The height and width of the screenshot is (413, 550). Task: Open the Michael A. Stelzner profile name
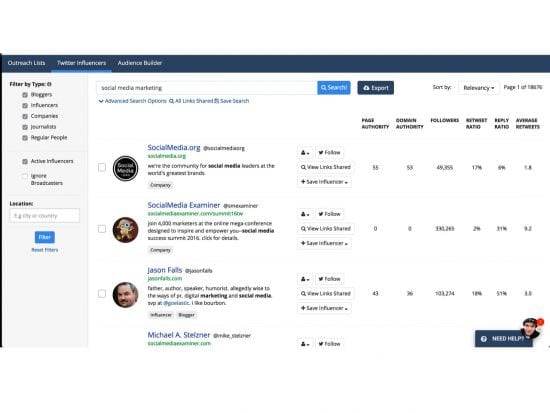179,335
